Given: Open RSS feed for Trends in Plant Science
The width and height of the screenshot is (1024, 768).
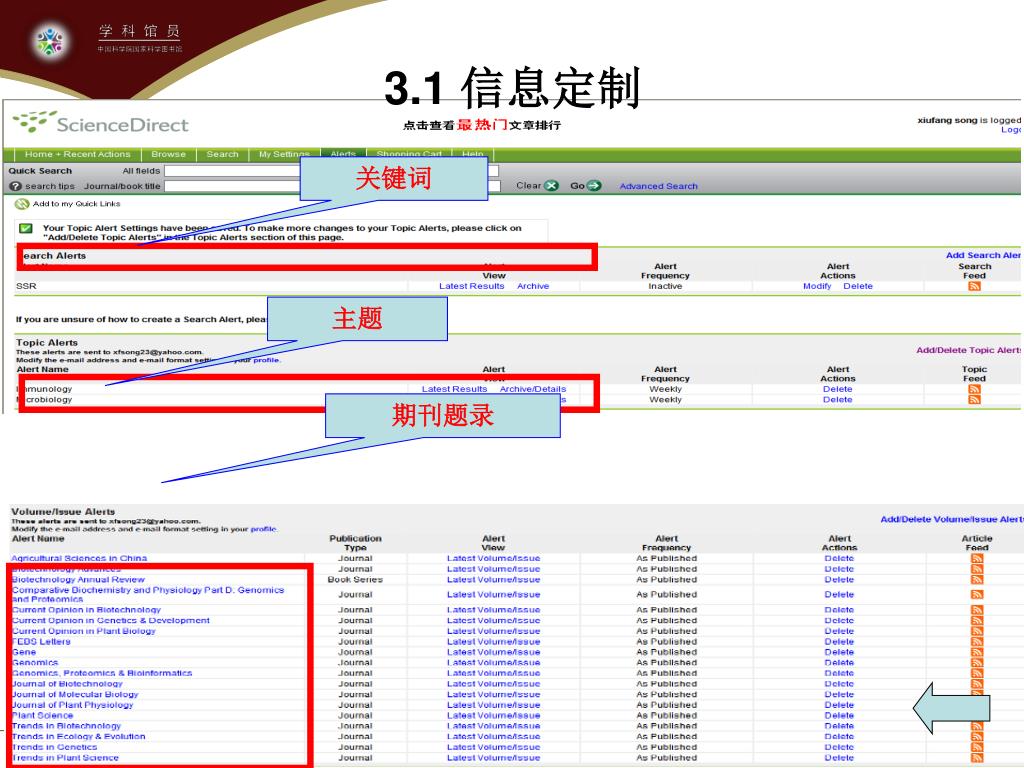Looking at the screenshot, I should [977, 758].
